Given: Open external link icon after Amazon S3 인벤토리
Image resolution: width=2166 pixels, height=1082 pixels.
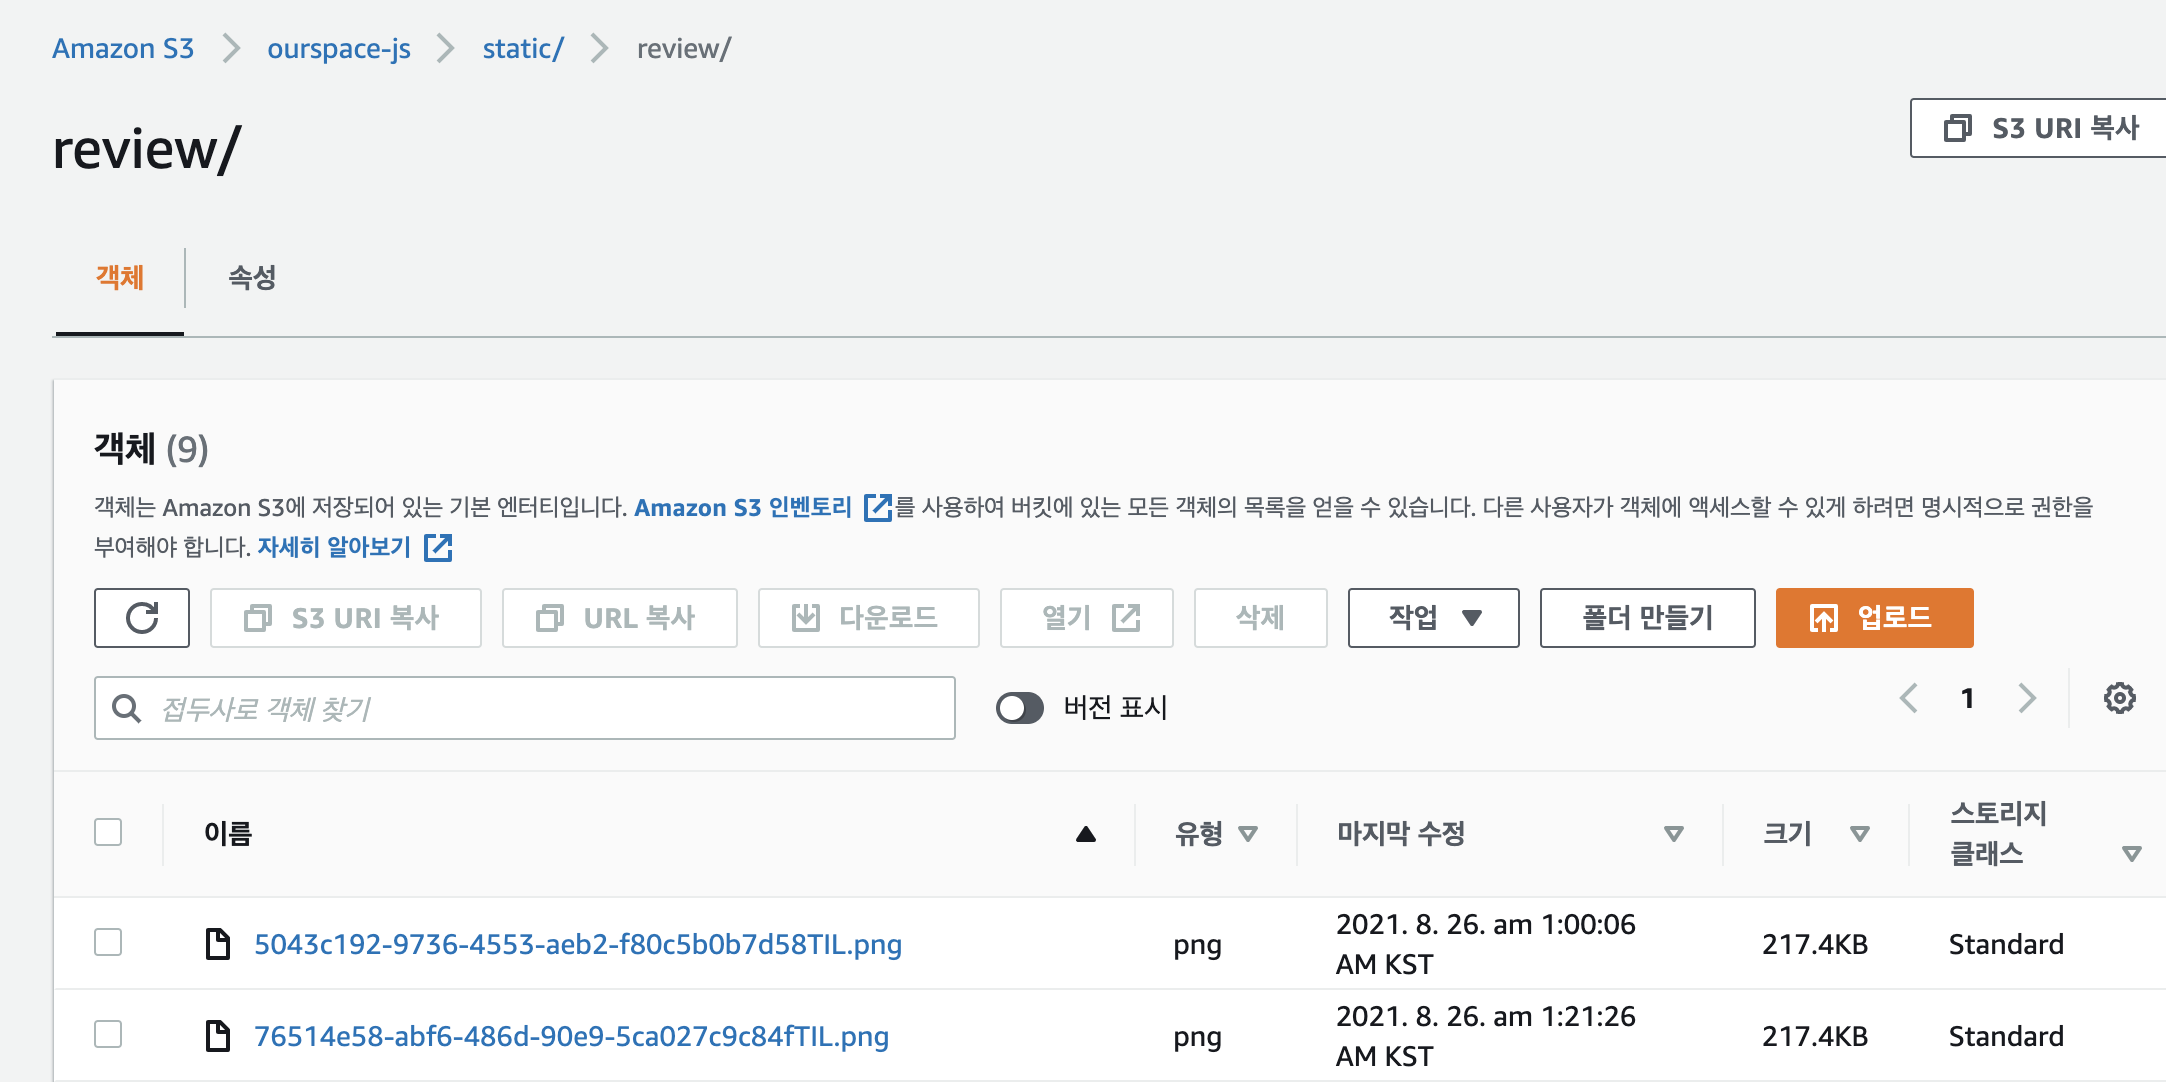Looking at the screenshot, I should point(877,508).
